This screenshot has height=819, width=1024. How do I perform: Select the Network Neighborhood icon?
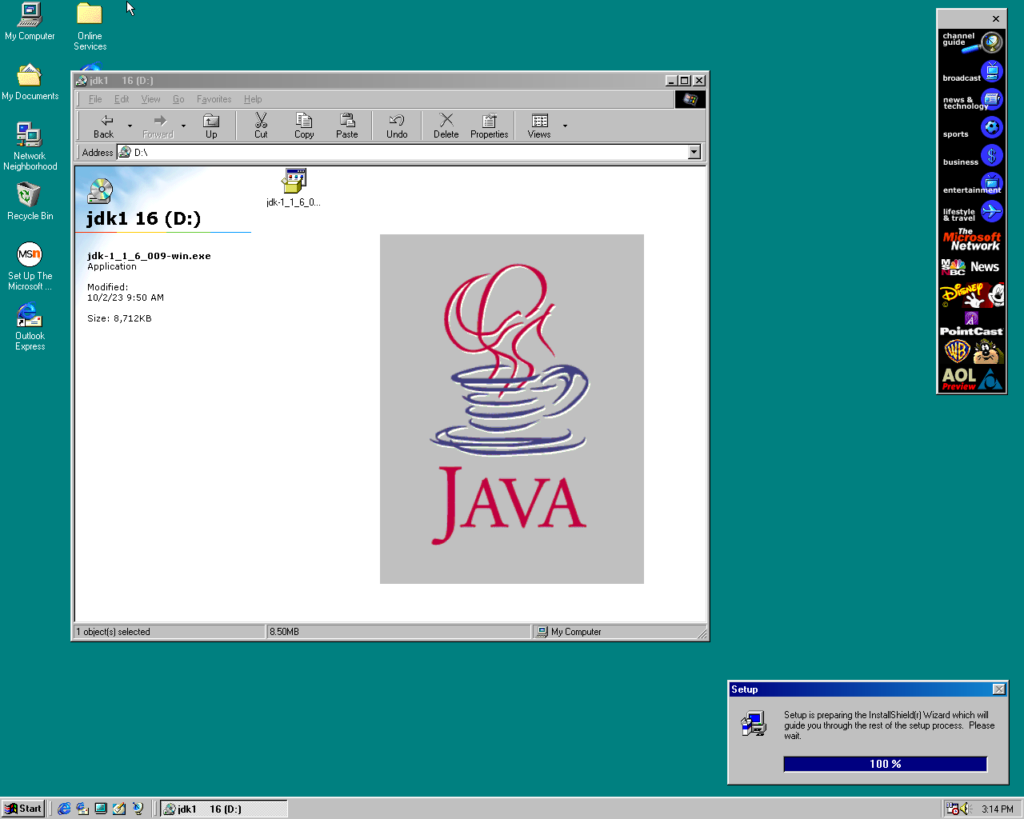point(29,146)
